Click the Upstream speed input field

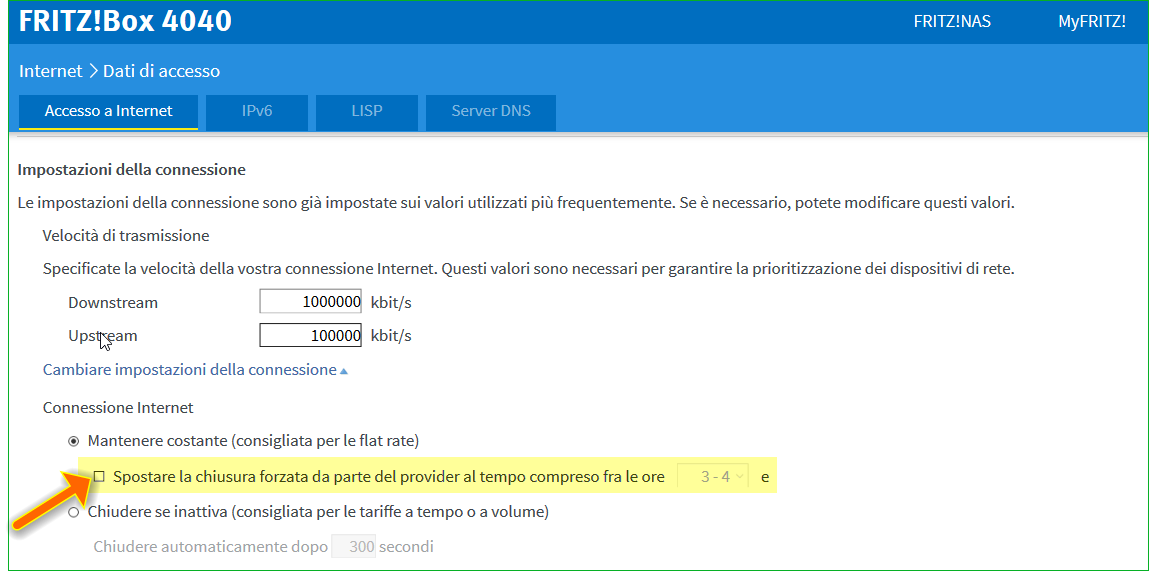(x=311, y=336)
